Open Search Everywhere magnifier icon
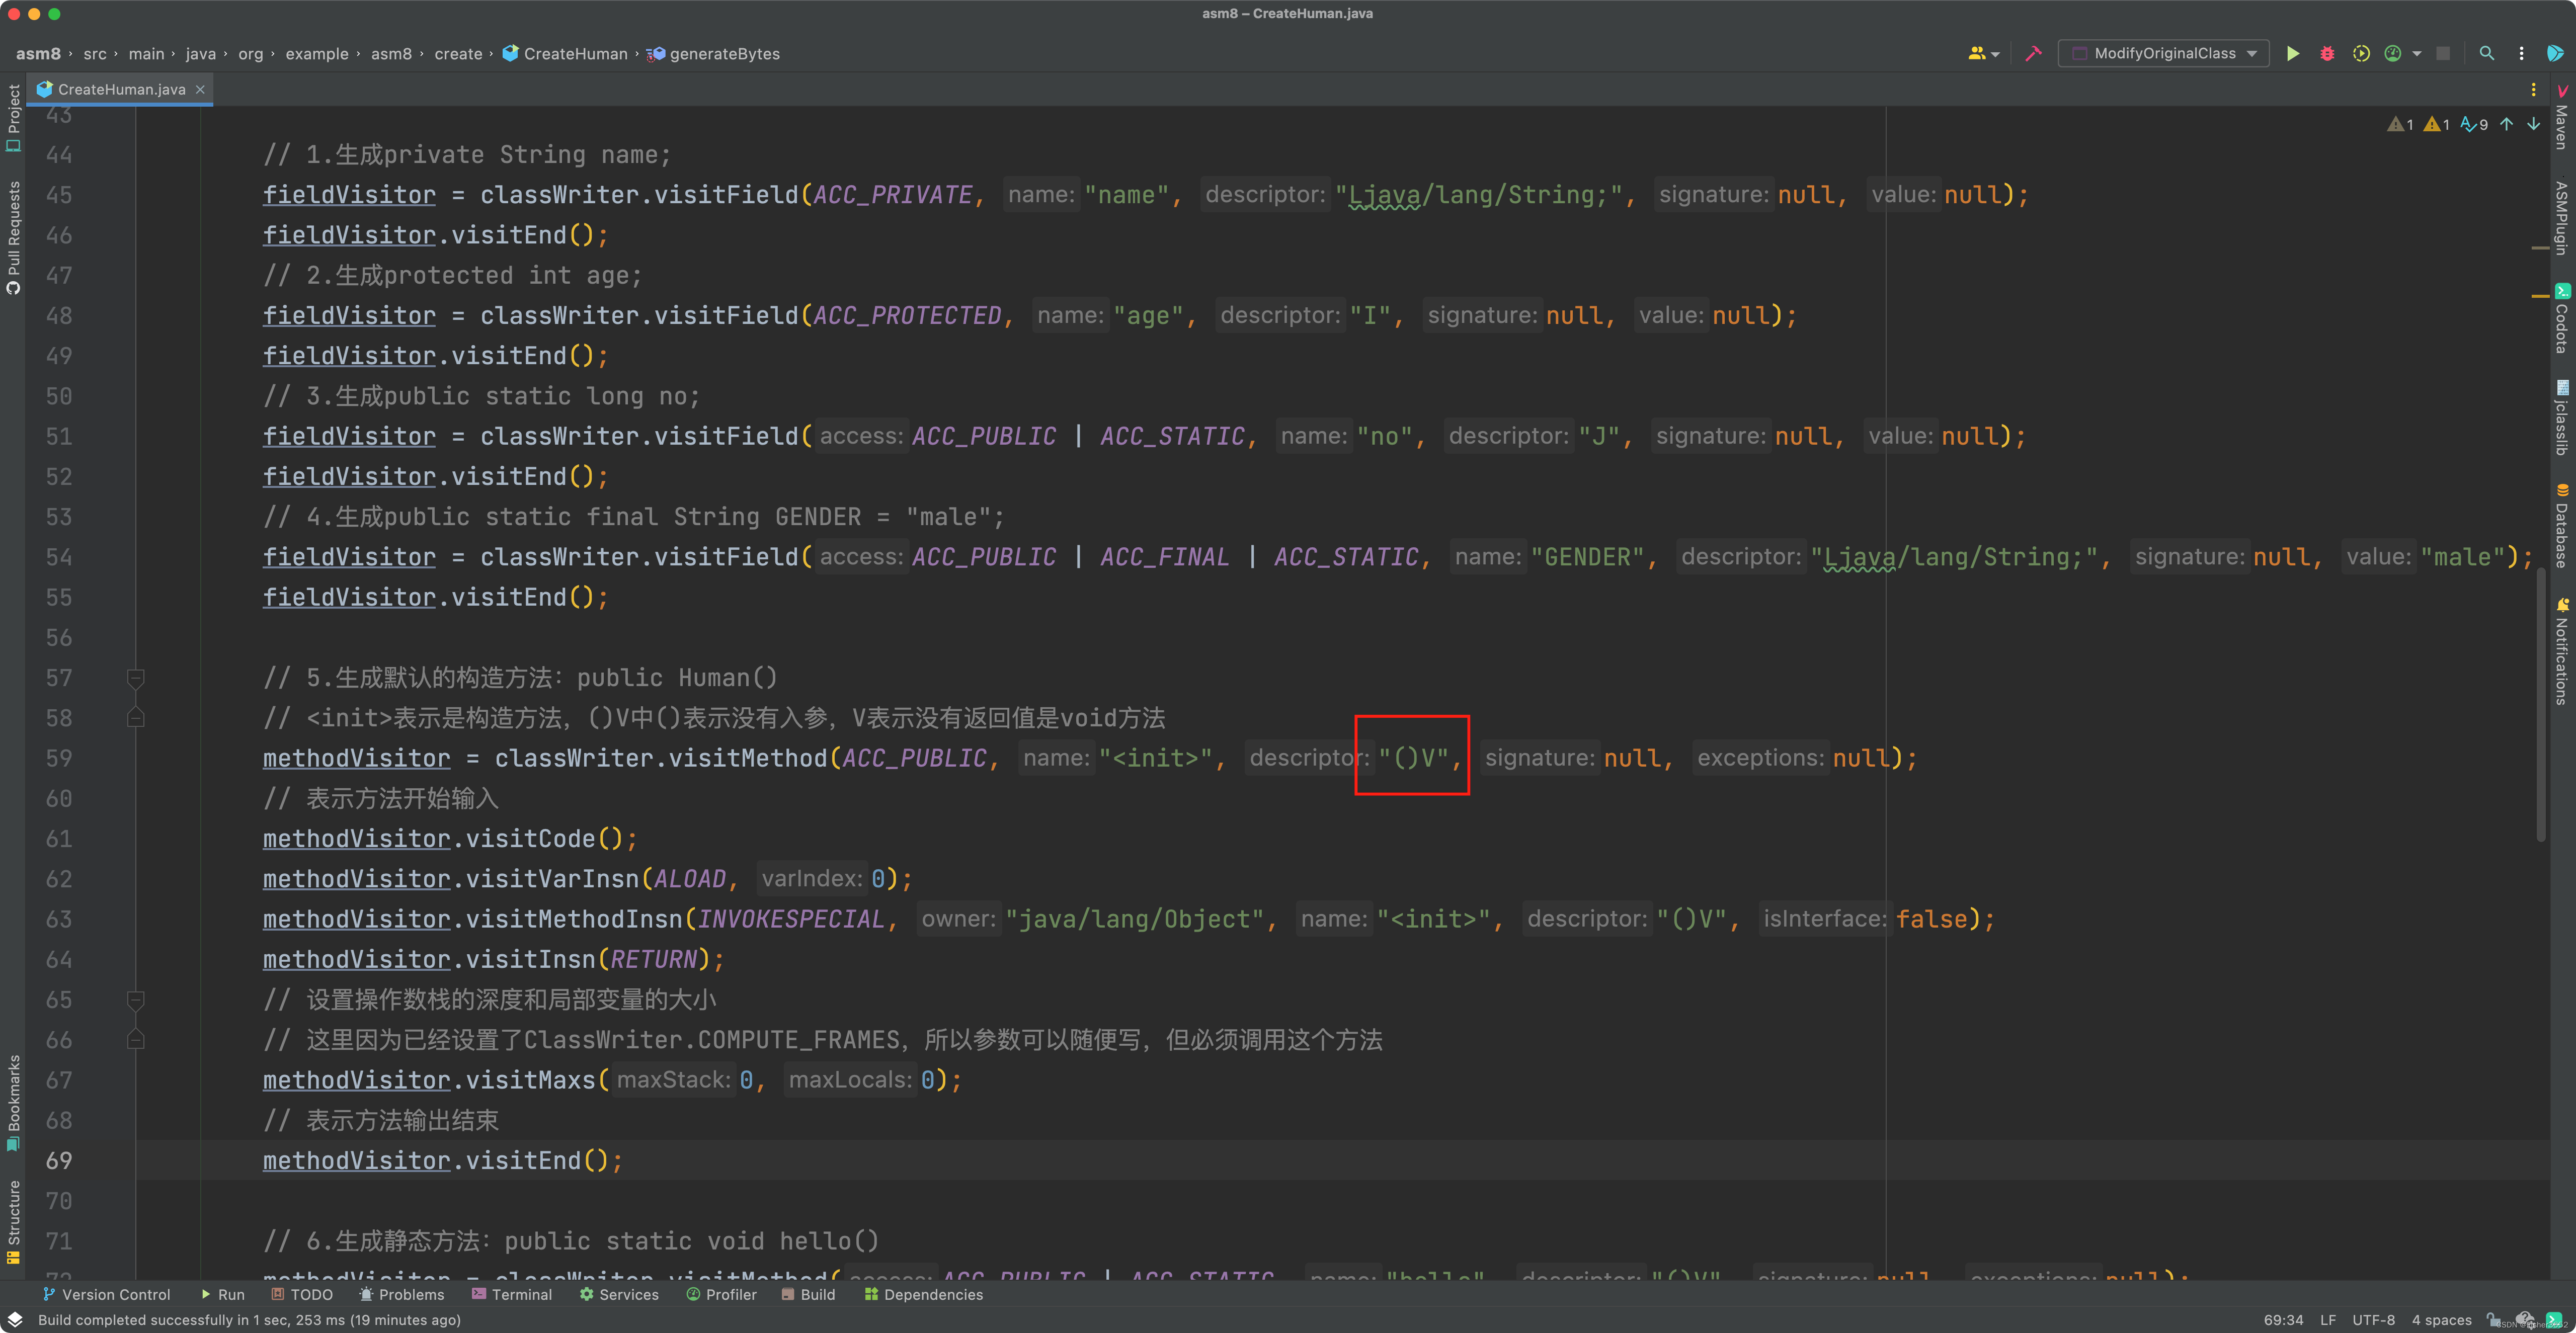The height and width of the screenshot is (1333, 2576). click(2486, 54)
